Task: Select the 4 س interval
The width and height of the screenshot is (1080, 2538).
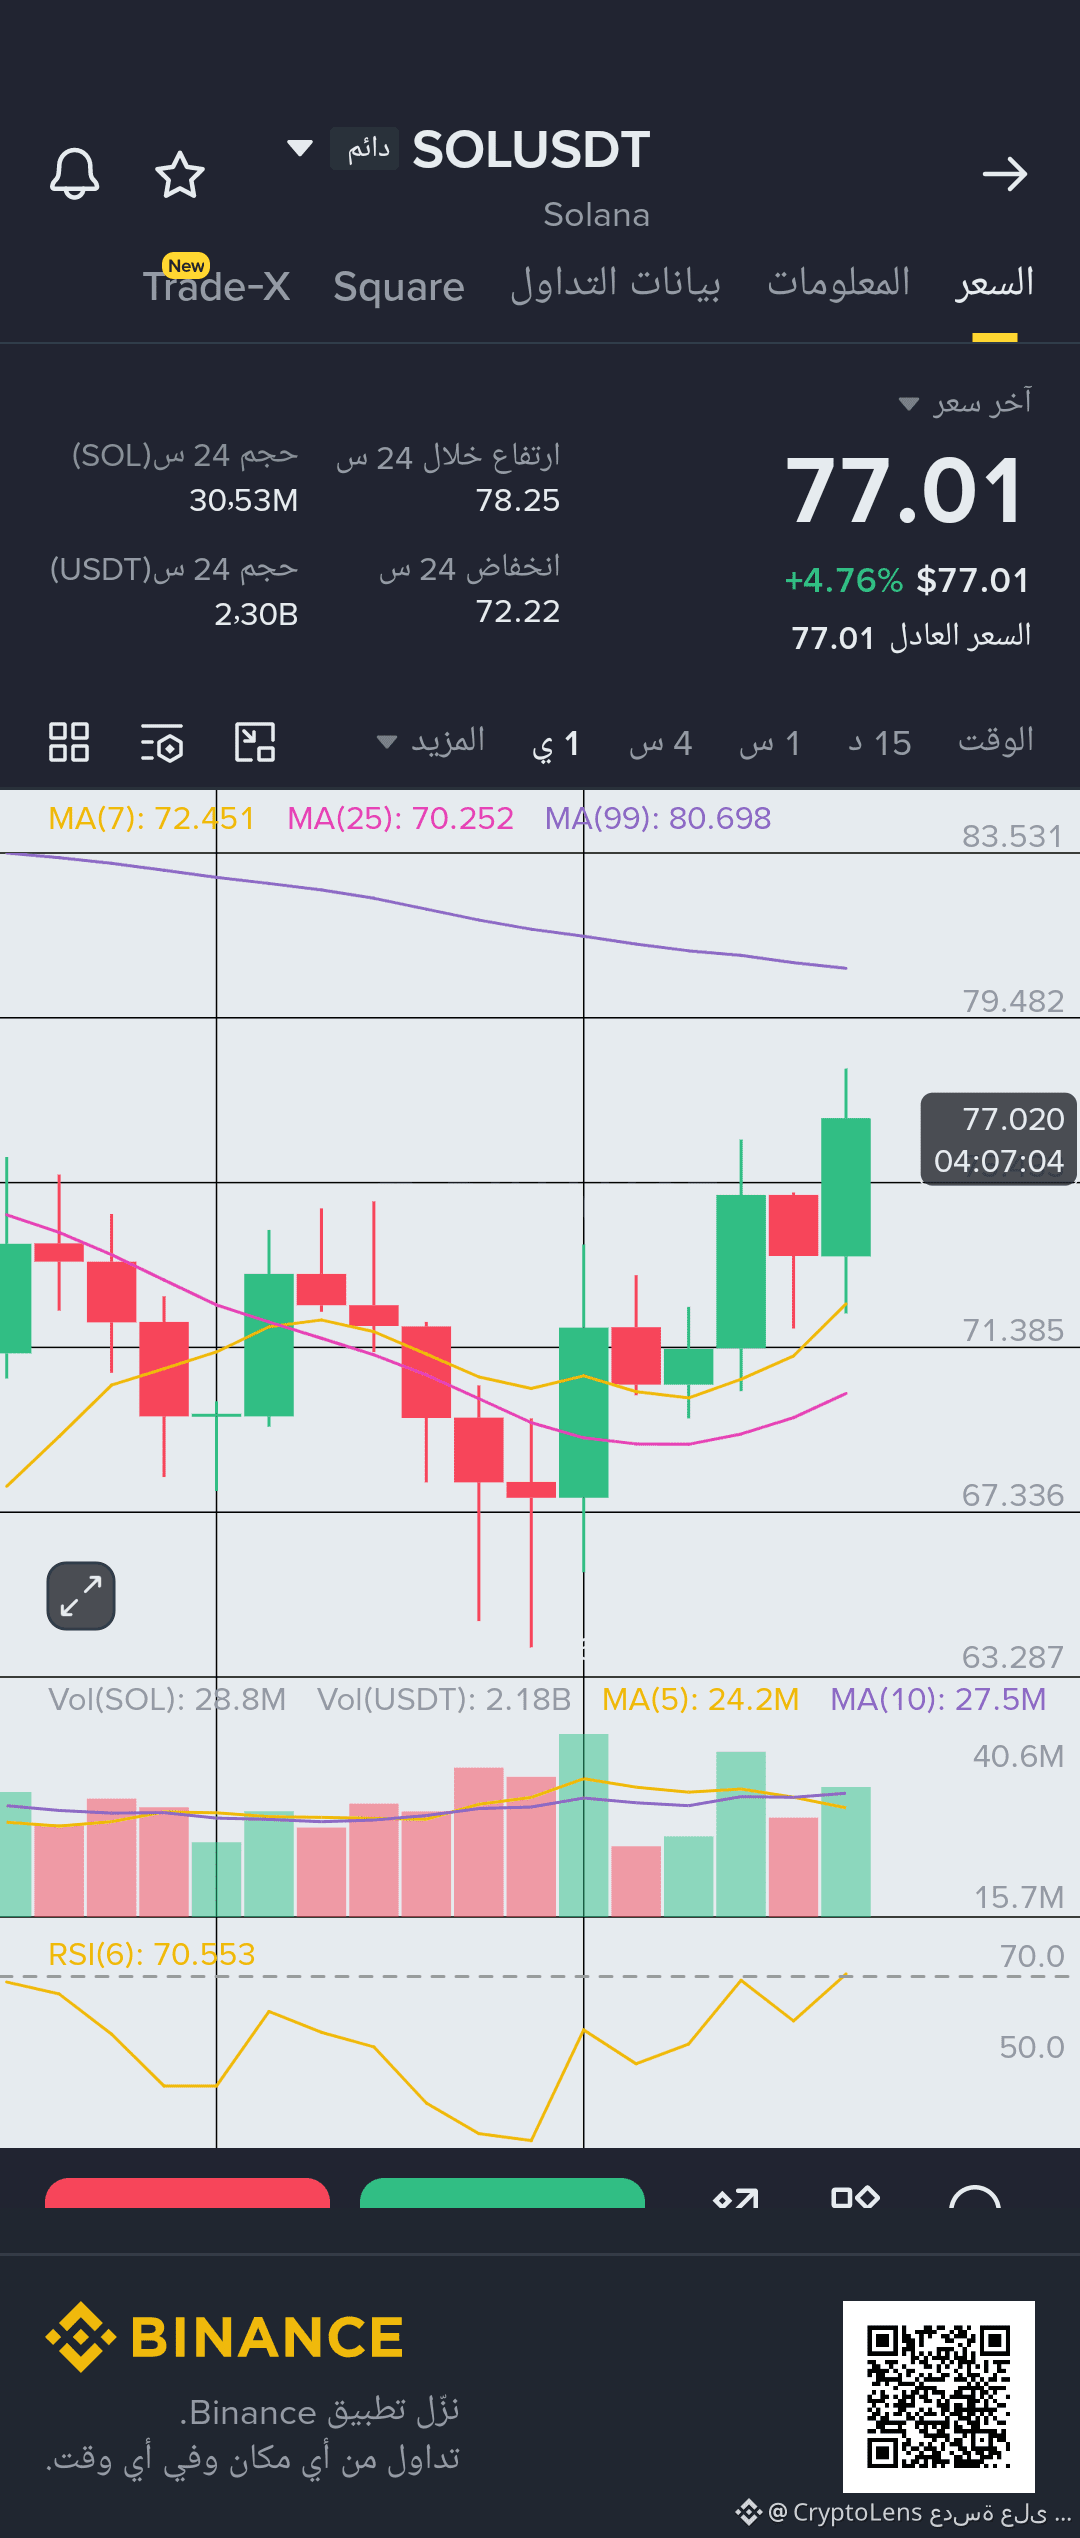Action: click(661, 743)
